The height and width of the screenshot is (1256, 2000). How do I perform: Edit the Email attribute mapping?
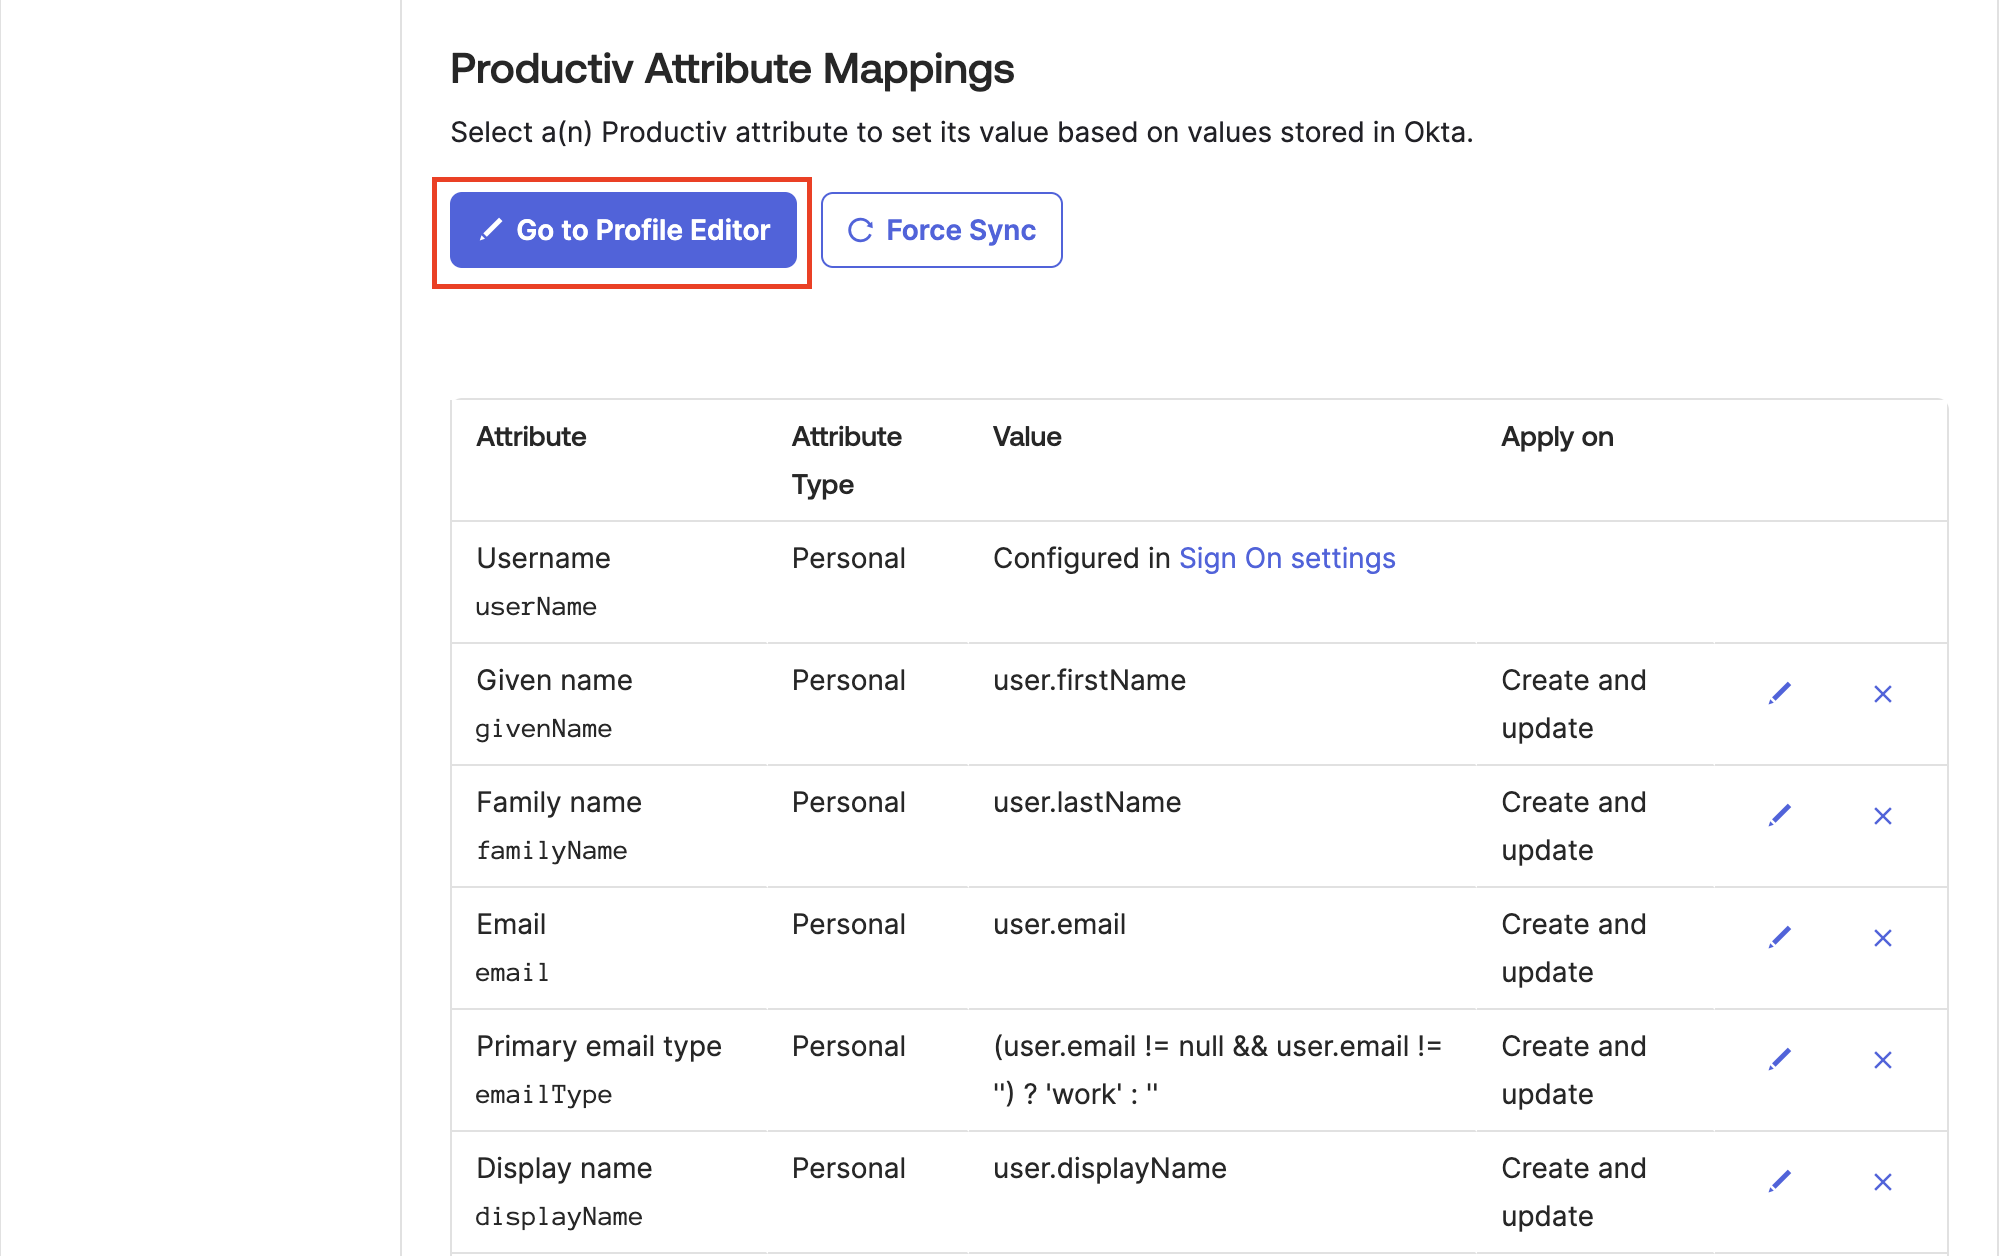point(1779,938)
